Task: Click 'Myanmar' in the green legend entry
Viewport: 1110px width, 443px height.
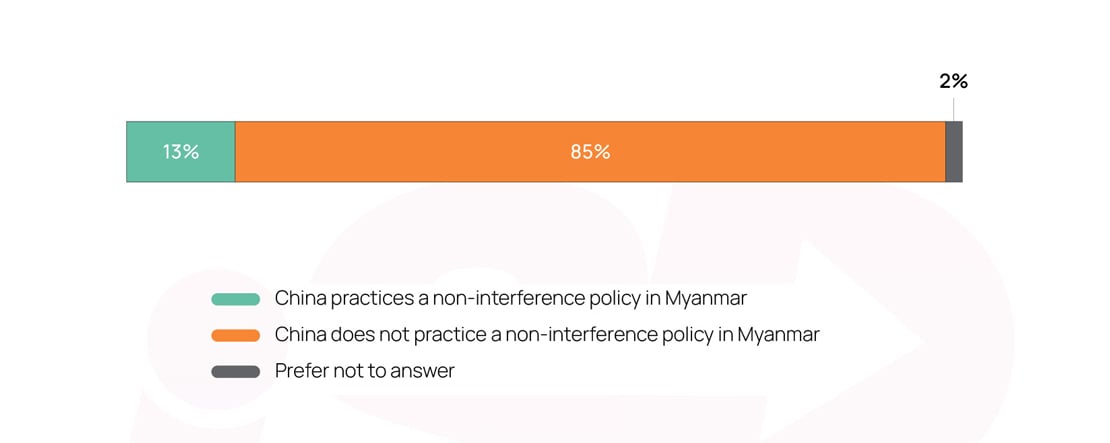Action: pos(711,298)
